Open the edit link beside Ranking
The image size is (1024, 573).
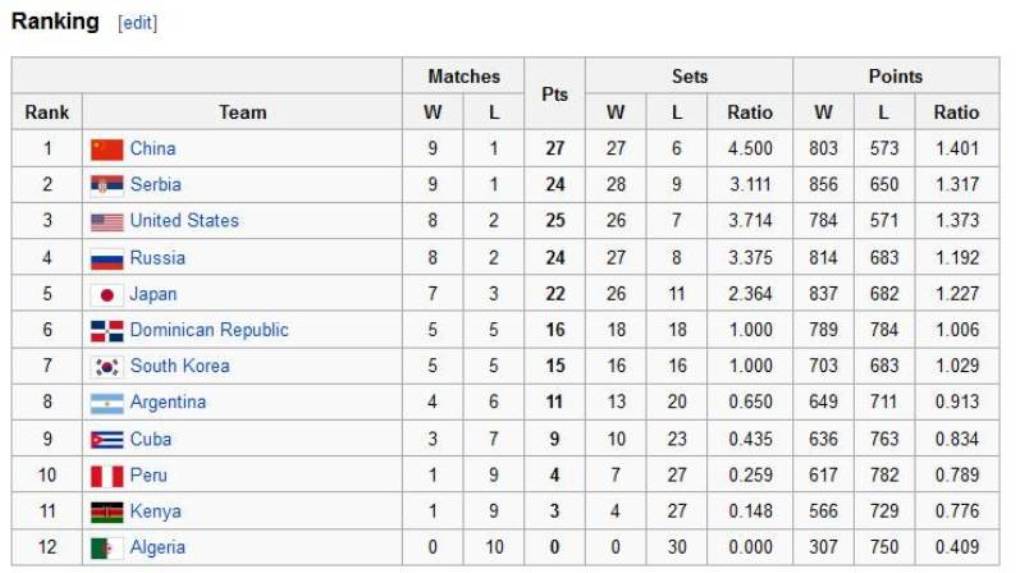[x=138, y=23]
